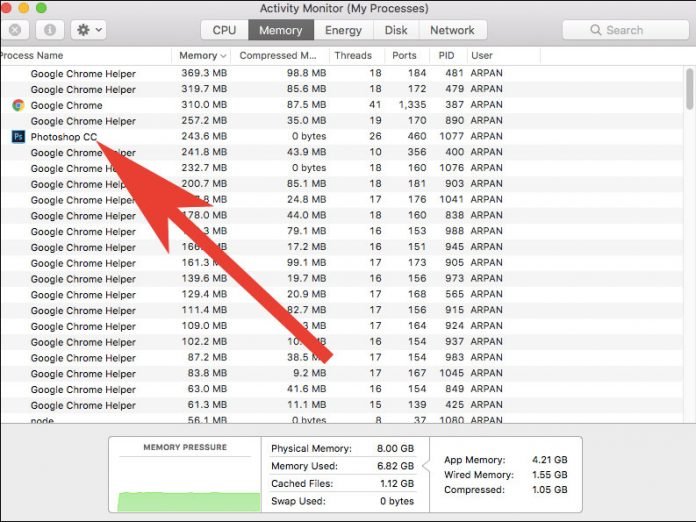Viewport: 696px width, 522px height.
Task: Click the Photoshop CC app icon
Action: coord(18,137)
